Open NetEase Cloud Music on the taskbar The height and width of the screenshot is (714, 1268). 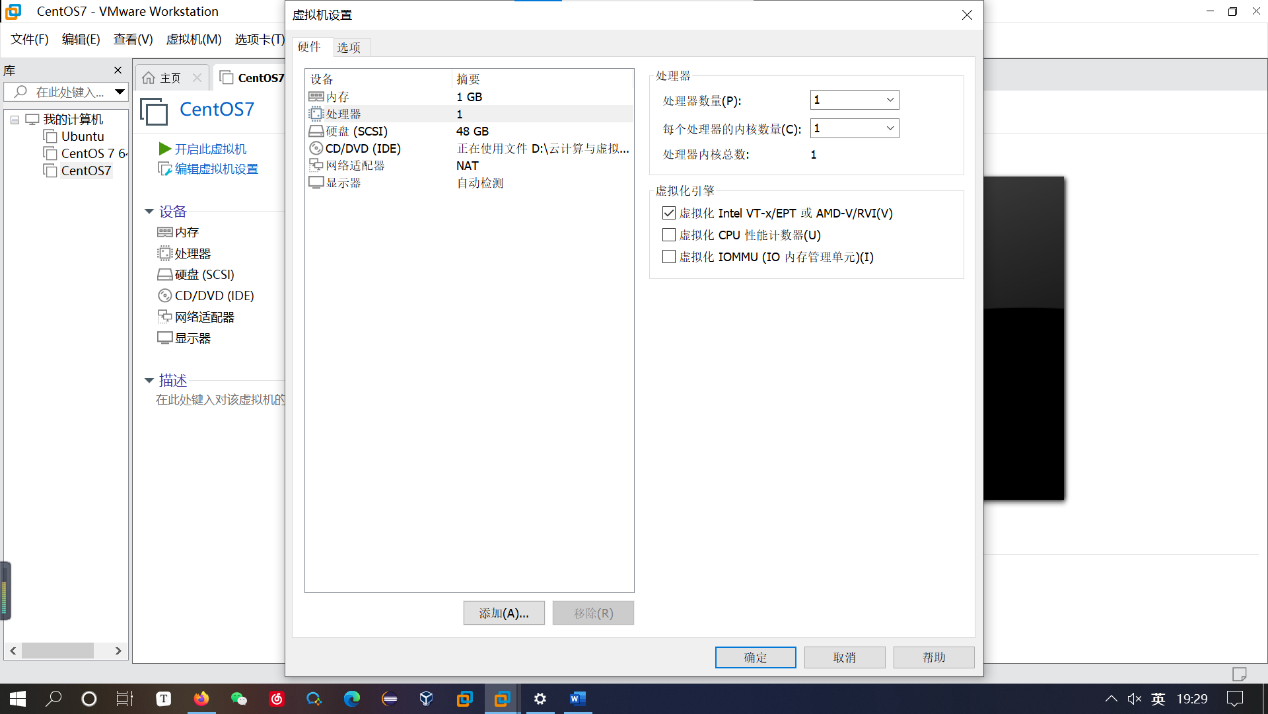pyautogui.click(x=277, y=699)
